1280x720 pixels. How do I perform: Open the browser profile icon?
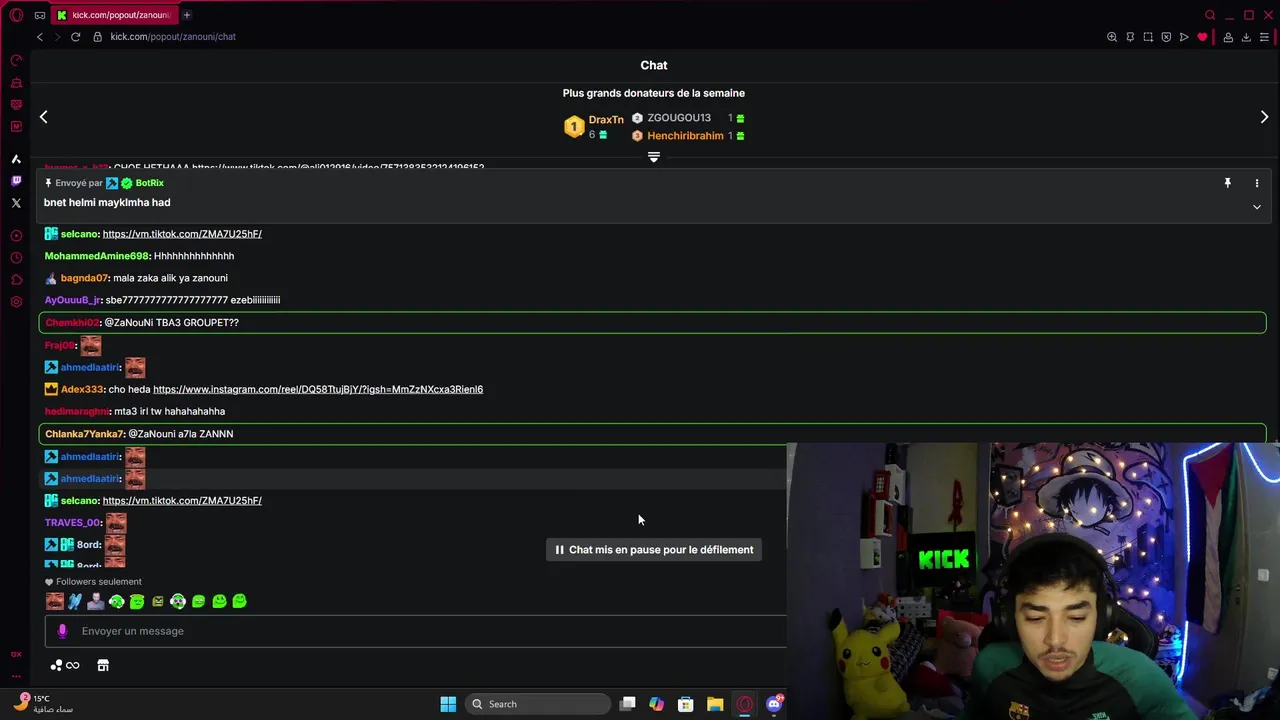1228,37
